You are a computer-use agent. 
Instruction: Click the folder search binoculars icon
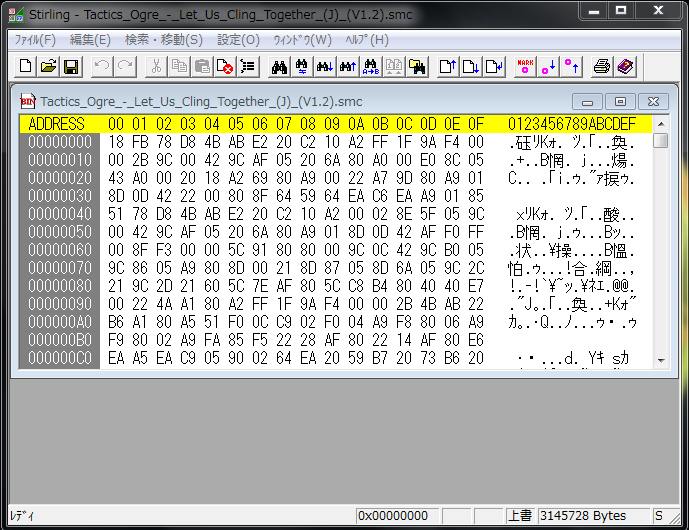point(417,67)
